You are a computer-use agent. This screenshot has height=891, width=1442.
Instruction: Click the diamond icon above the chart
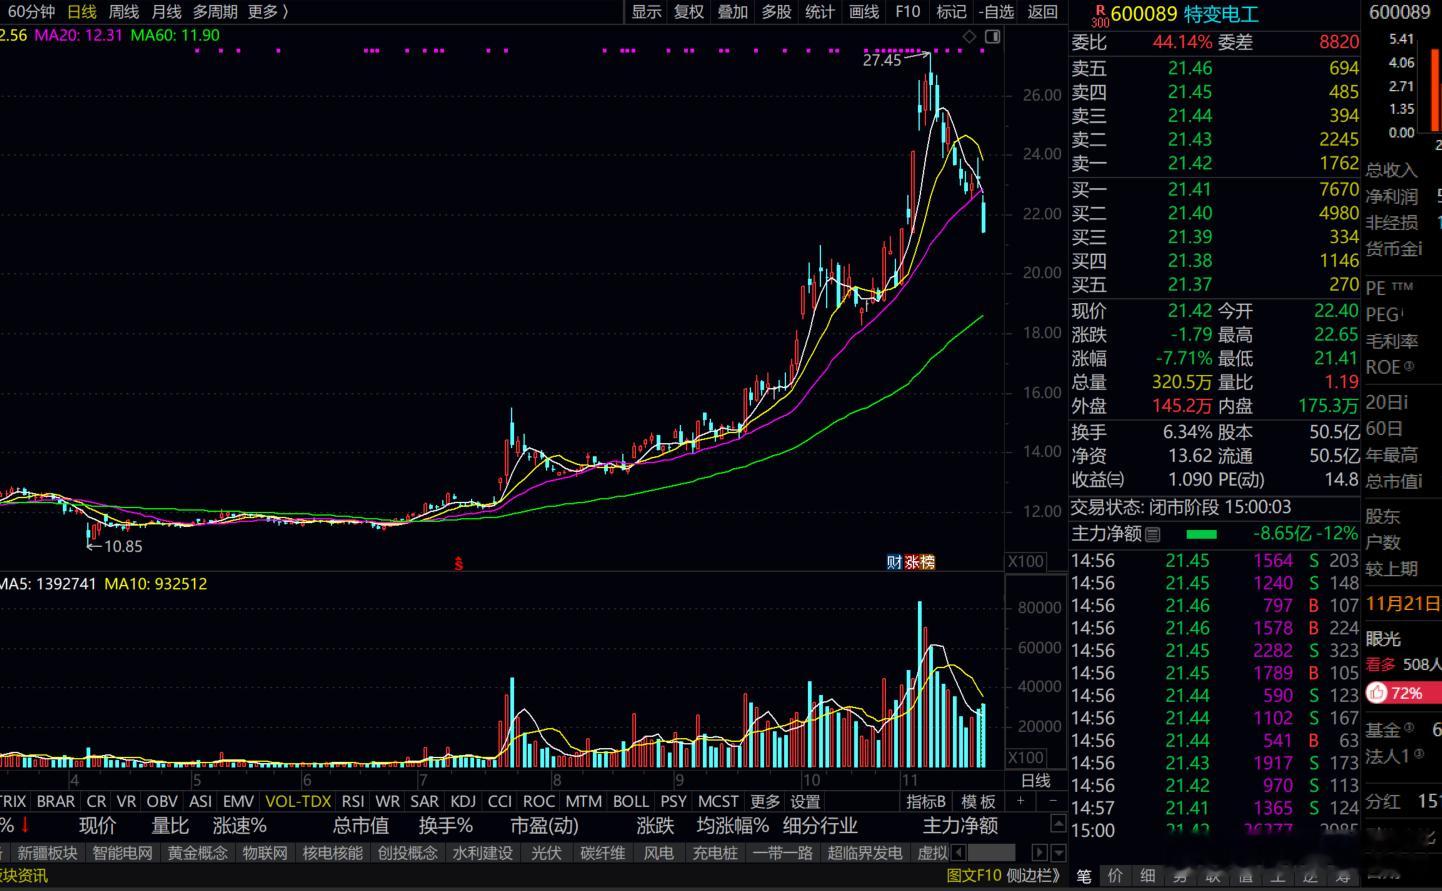point(969,36)
